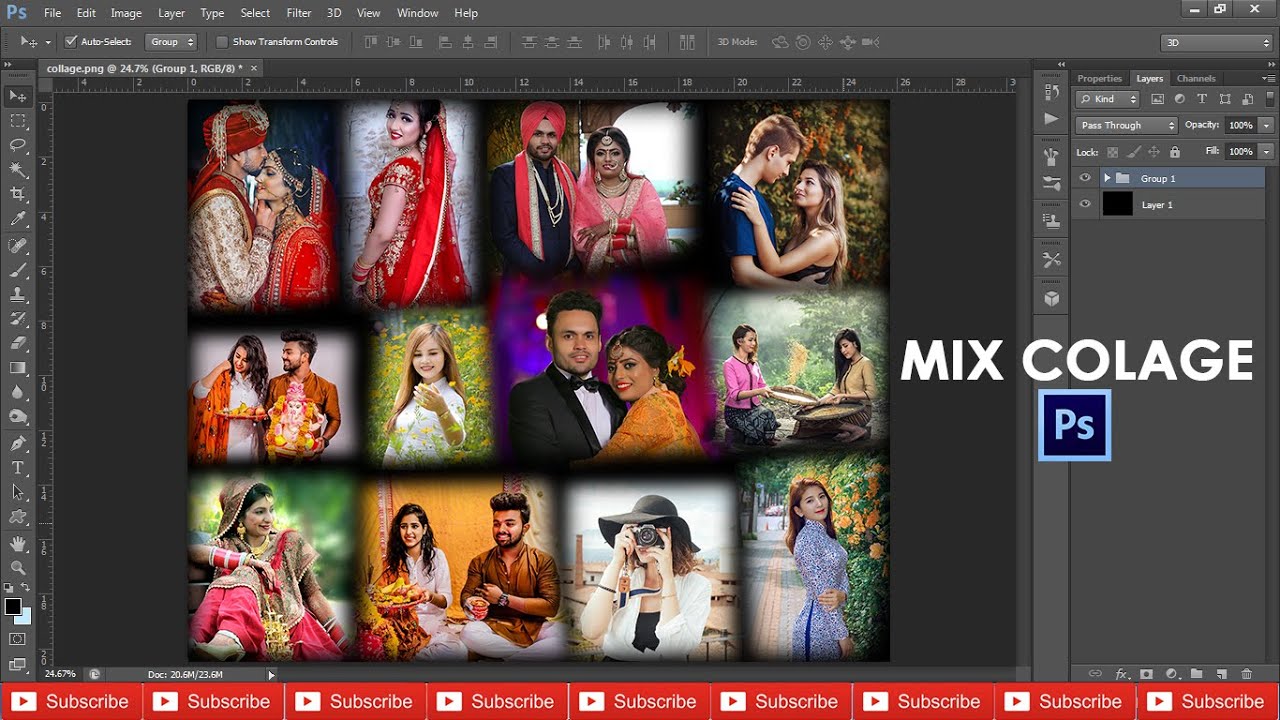Select the Blur tool

(18, 392)
